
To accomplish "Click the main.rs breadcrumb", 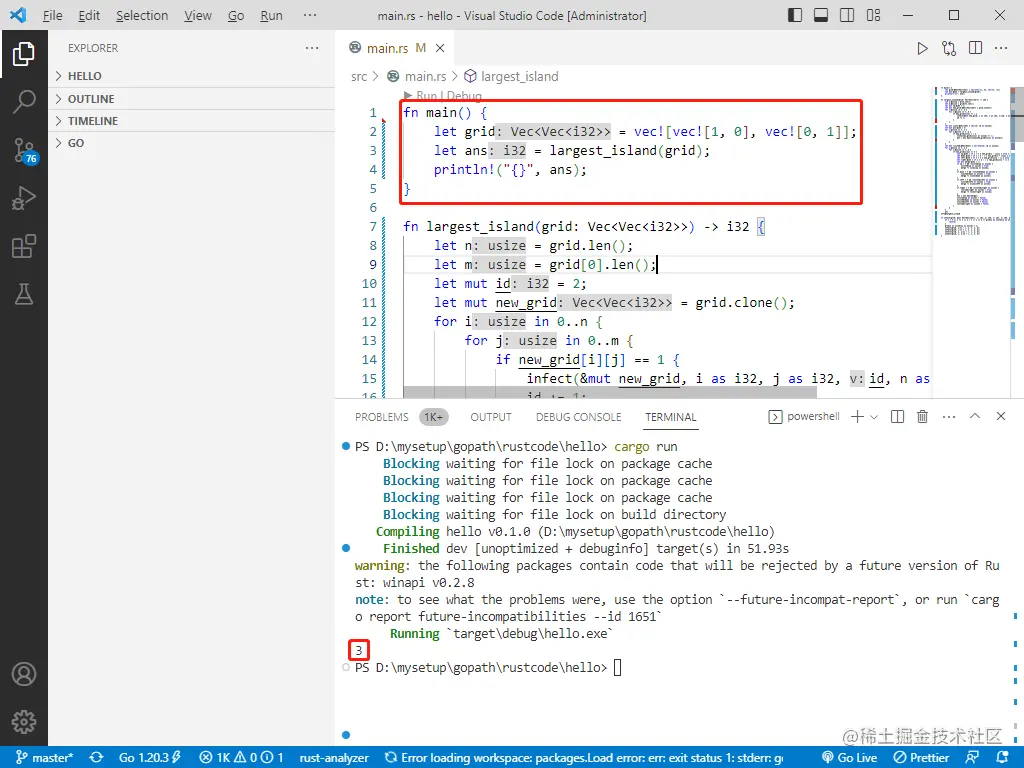I will coord(425,76).
